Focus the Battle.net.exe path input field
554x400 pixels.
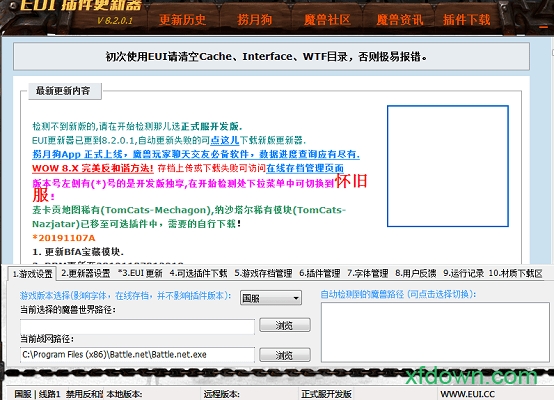tap(137, 355)
